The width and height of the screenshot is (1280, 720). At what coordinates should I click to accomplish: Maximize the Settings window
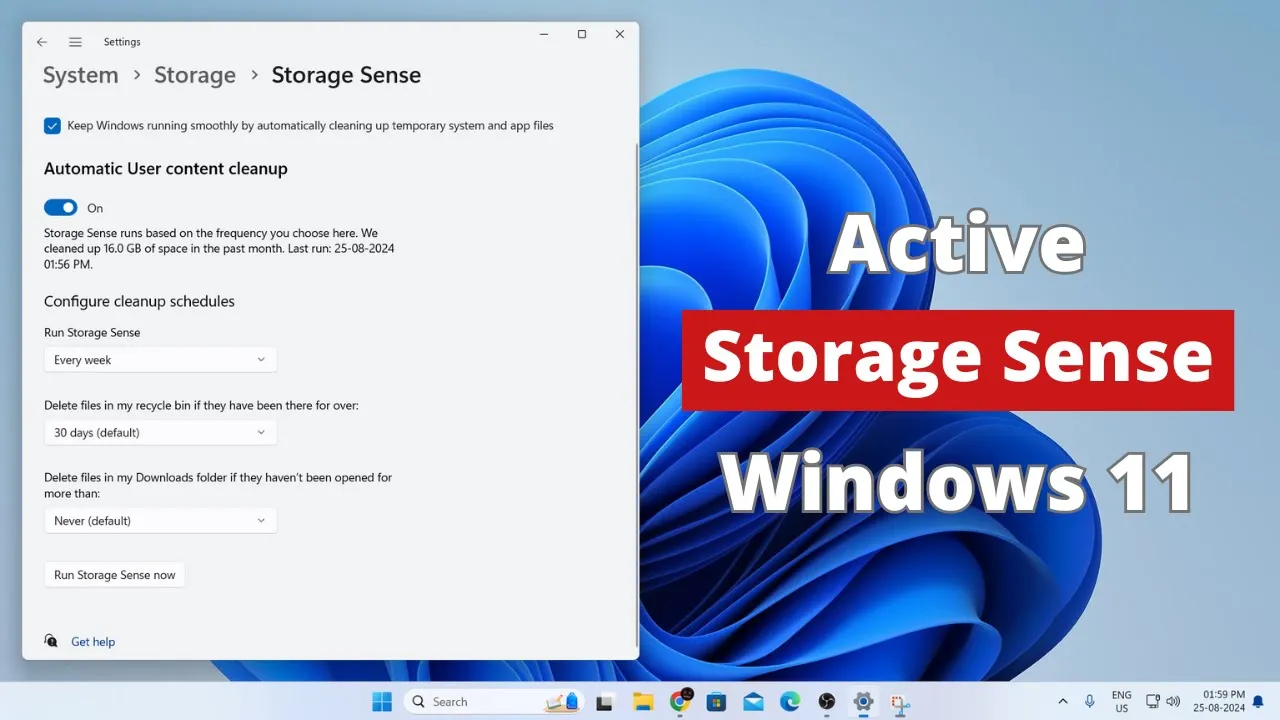(x=582, y=34)
